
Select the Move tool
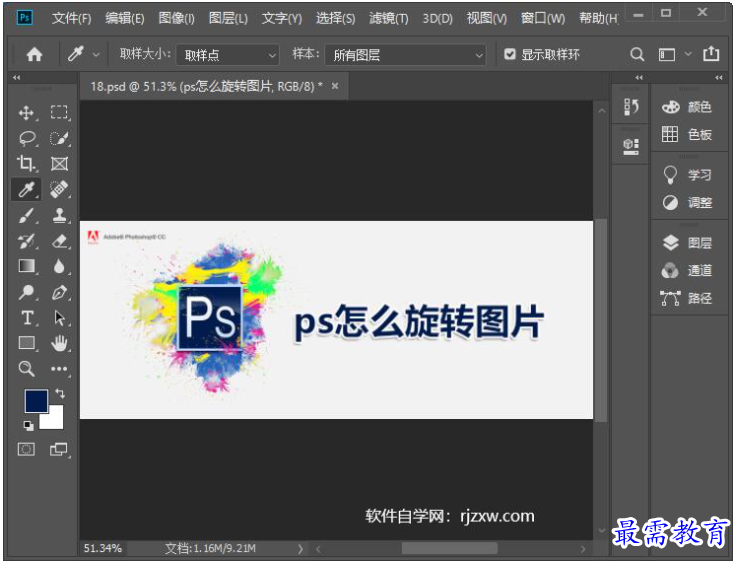pyautogui.click(x=26, y=113)
